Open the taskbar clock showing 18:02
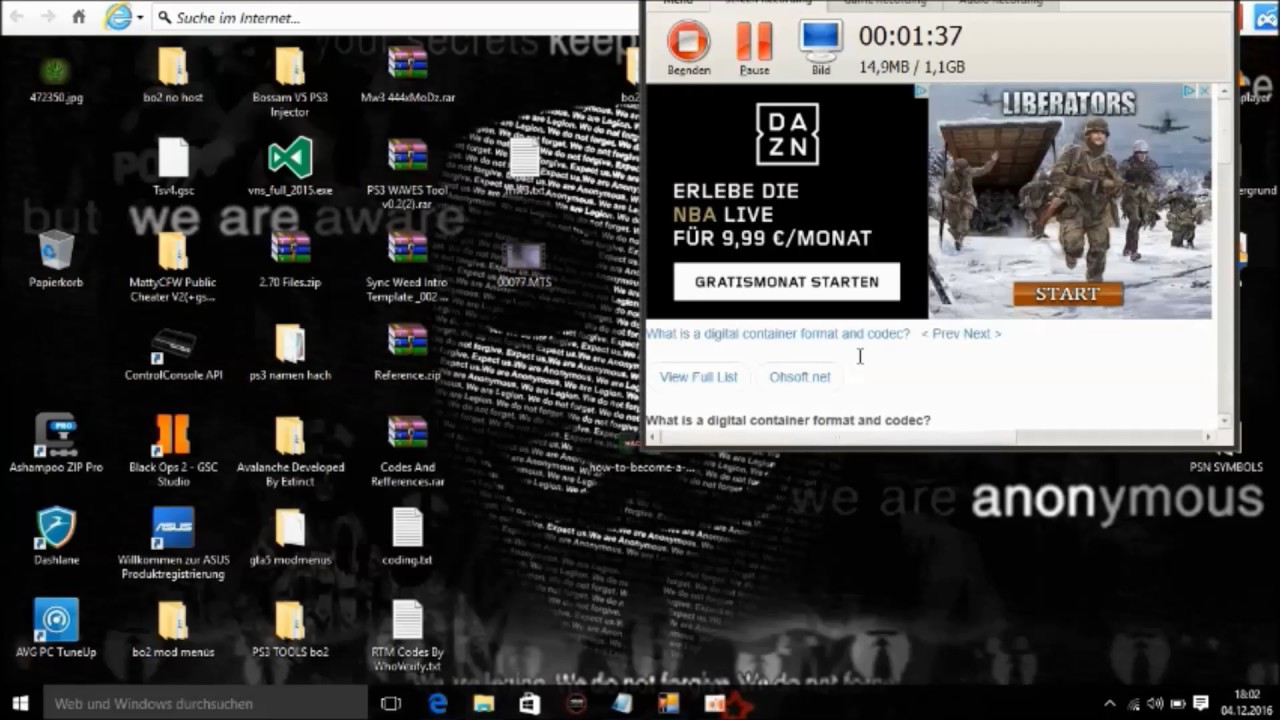1280x720 pixels. point(1247,703)
